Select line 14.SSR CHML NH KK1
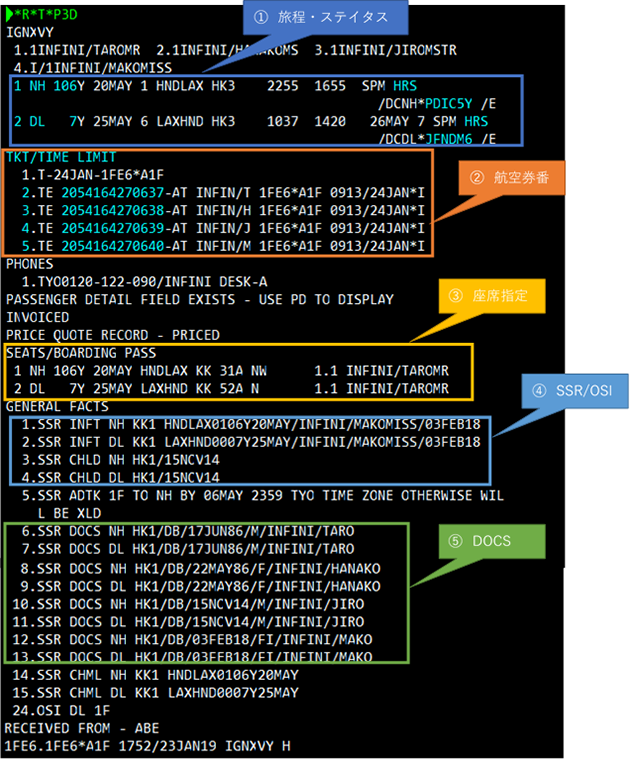Image resolution: width=630 pixels, height=759 pixels. tap(155, 675)
